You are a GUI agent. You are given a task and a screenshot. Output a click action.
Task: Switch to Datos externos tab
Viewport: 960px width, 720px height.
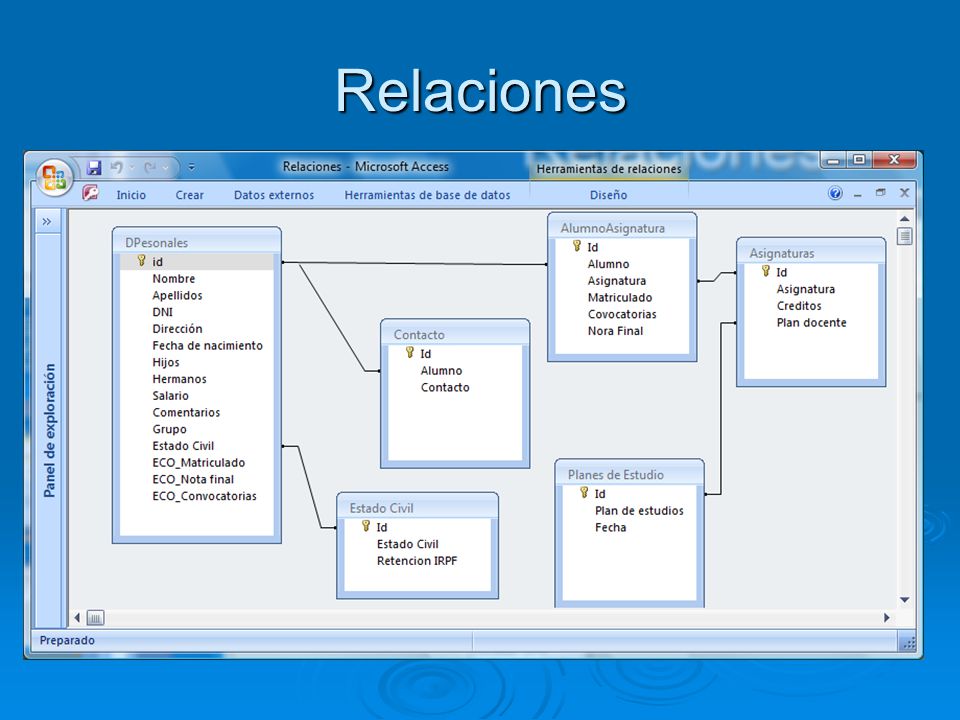[x=274, y=195]
